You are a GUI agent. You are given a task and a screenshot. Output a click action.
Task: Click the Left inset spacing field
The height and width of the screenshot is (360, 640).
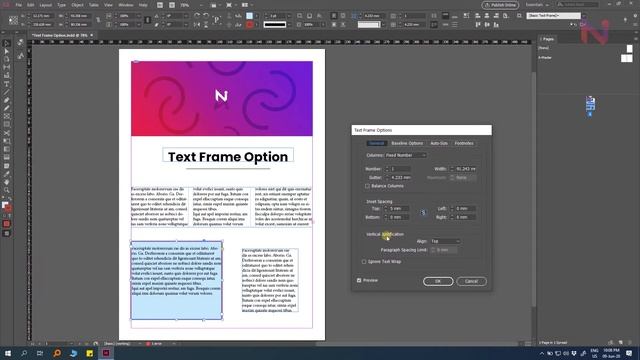466,209
